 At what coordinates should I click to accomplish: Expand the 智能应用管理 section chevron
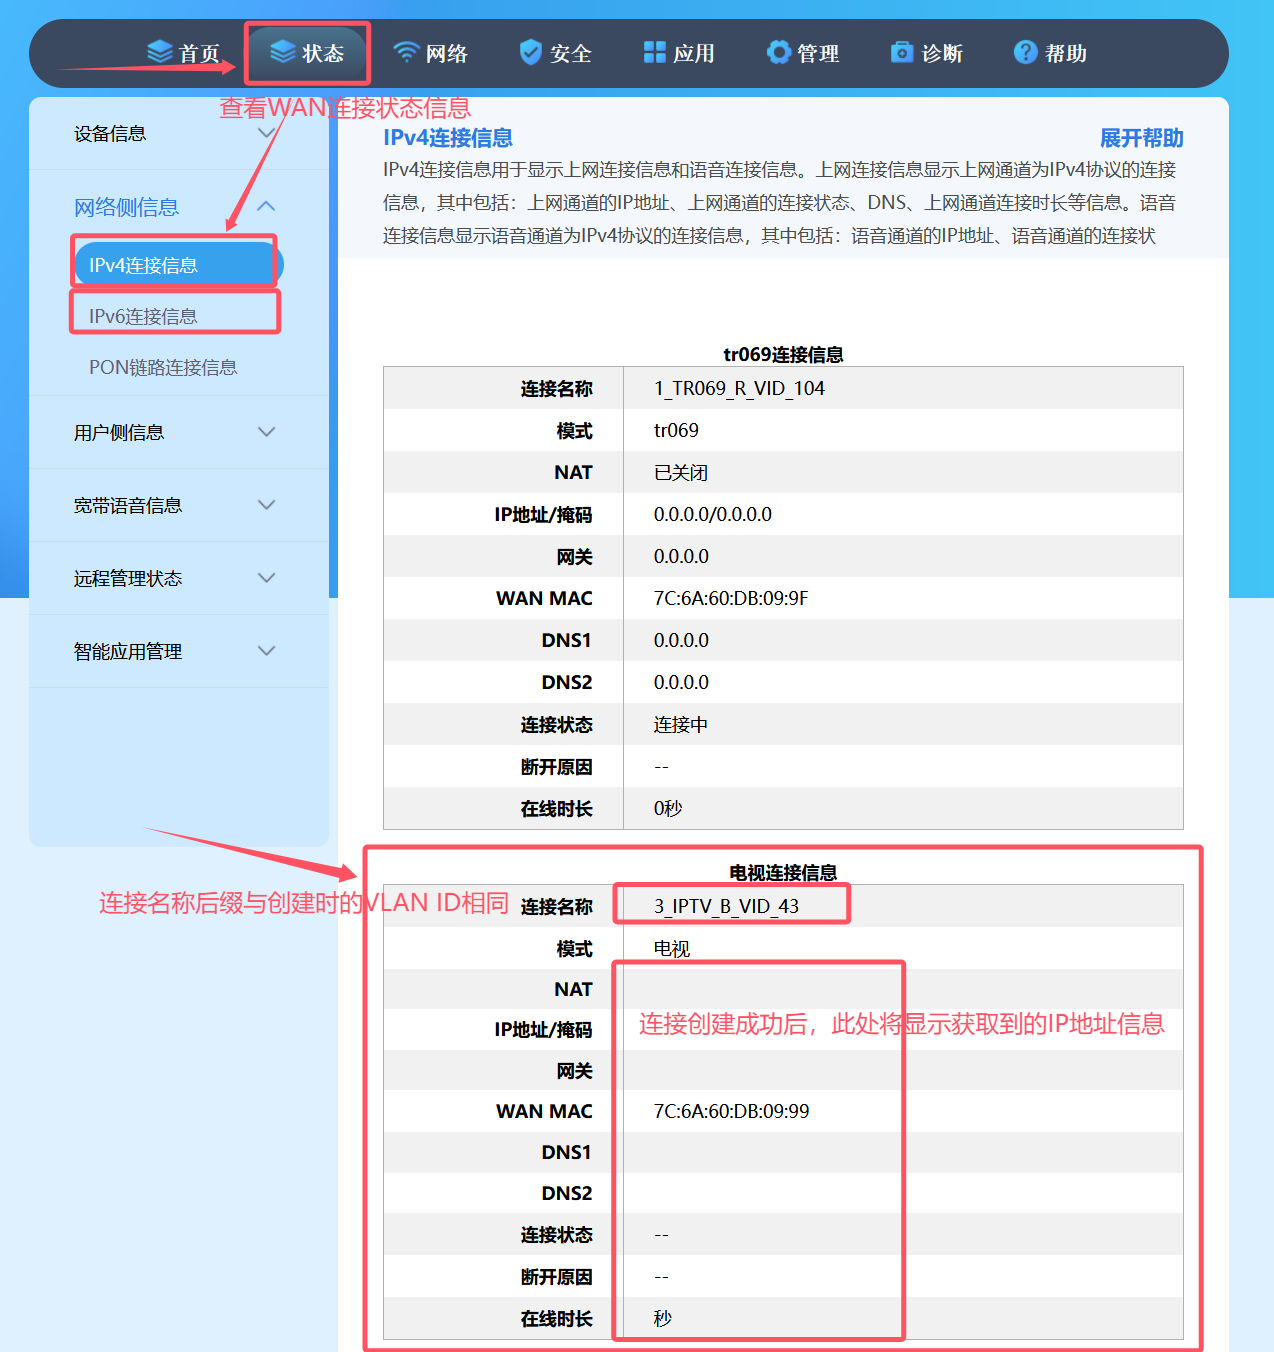(266, 651)
